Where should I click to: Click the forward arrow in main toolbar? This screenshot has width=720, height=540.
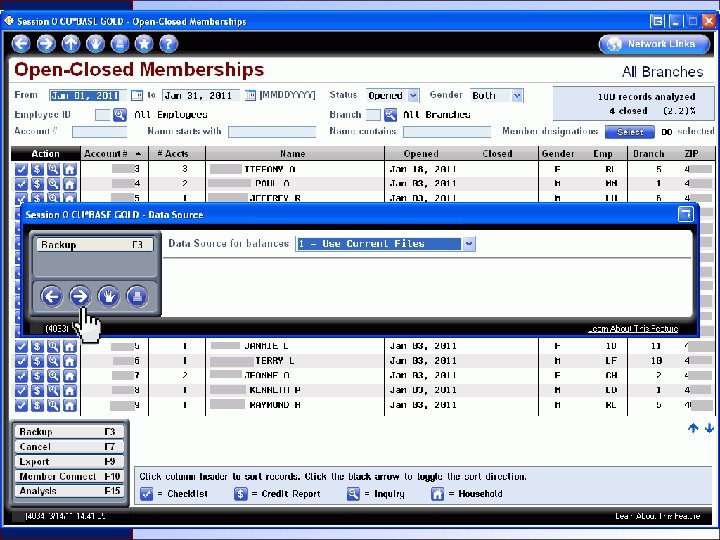(x=46, y=44)
